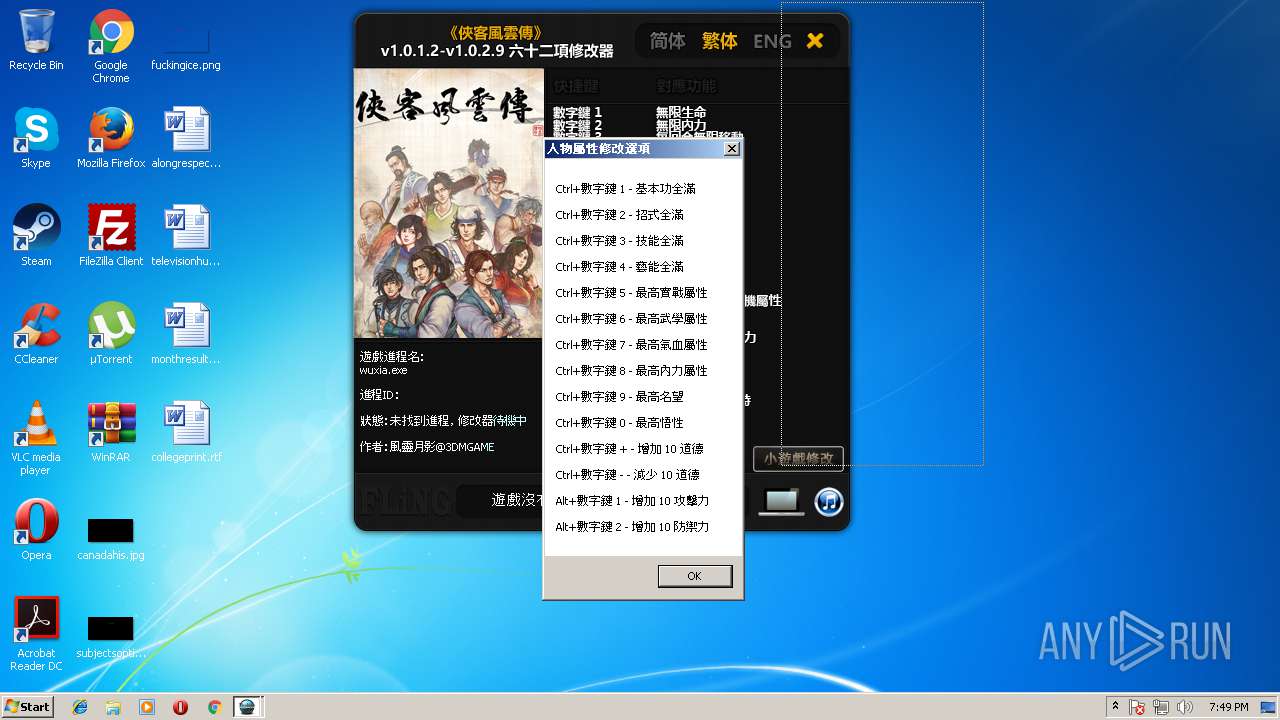
Task: Open the Steam desktop shortcut
Action: click(36, 236)
